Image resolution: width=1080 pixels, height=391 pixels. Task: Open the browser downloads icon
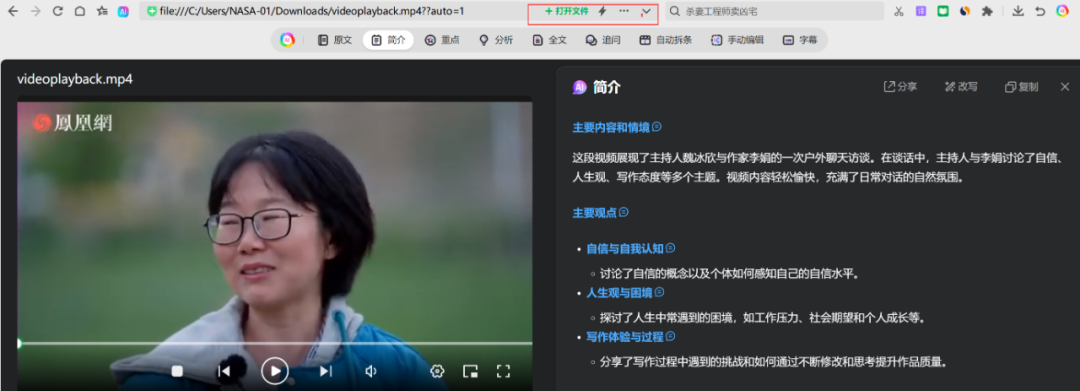1018,11
